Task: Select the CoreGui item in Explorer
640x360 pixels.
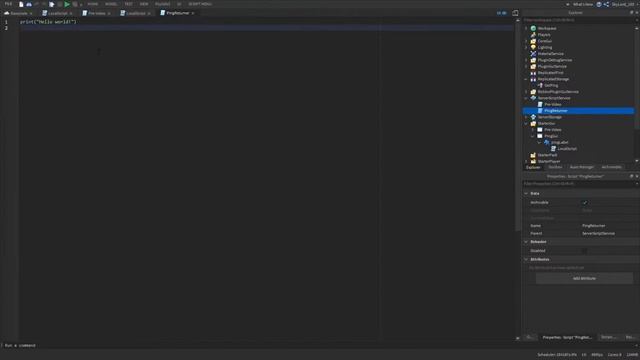Action: pyautogui.click(x=544, y=41)
